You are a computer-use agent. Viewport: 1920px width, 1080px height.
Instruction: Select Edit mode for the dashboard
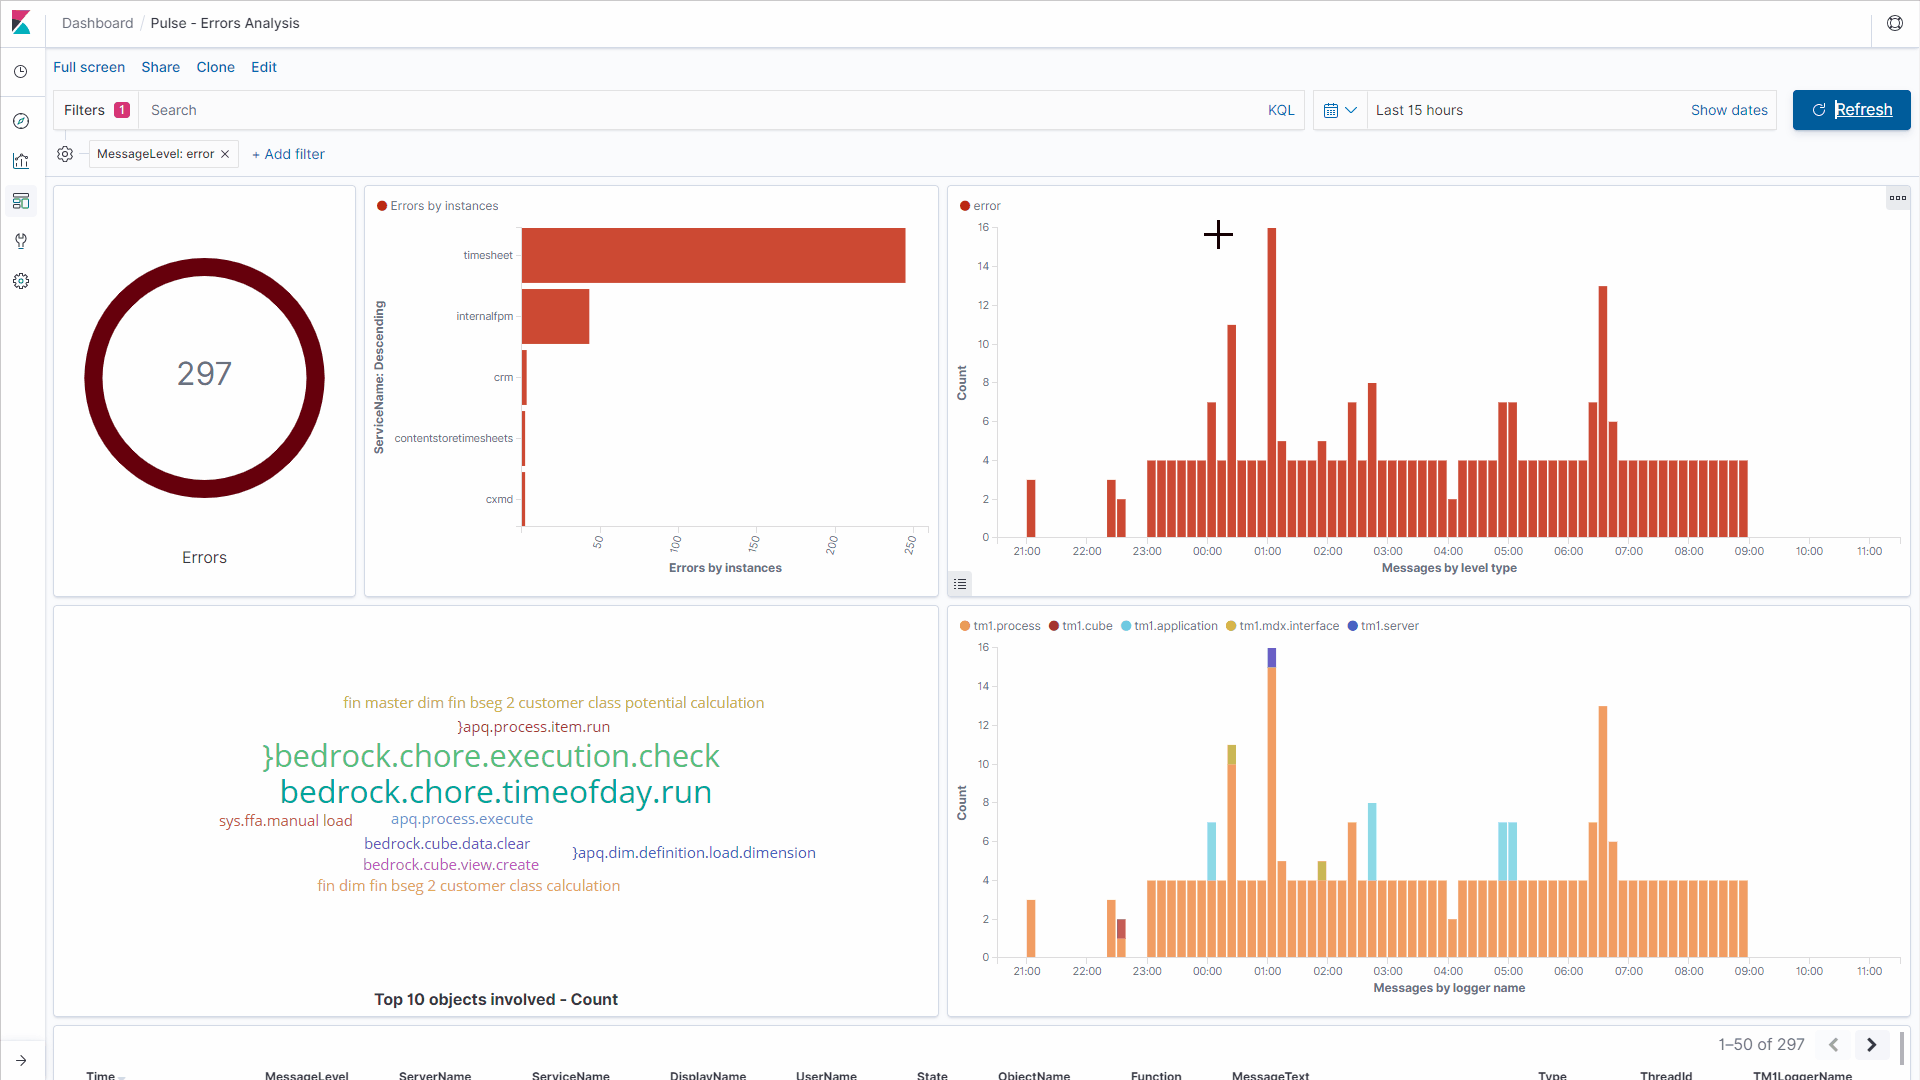[x=263, y=67]
